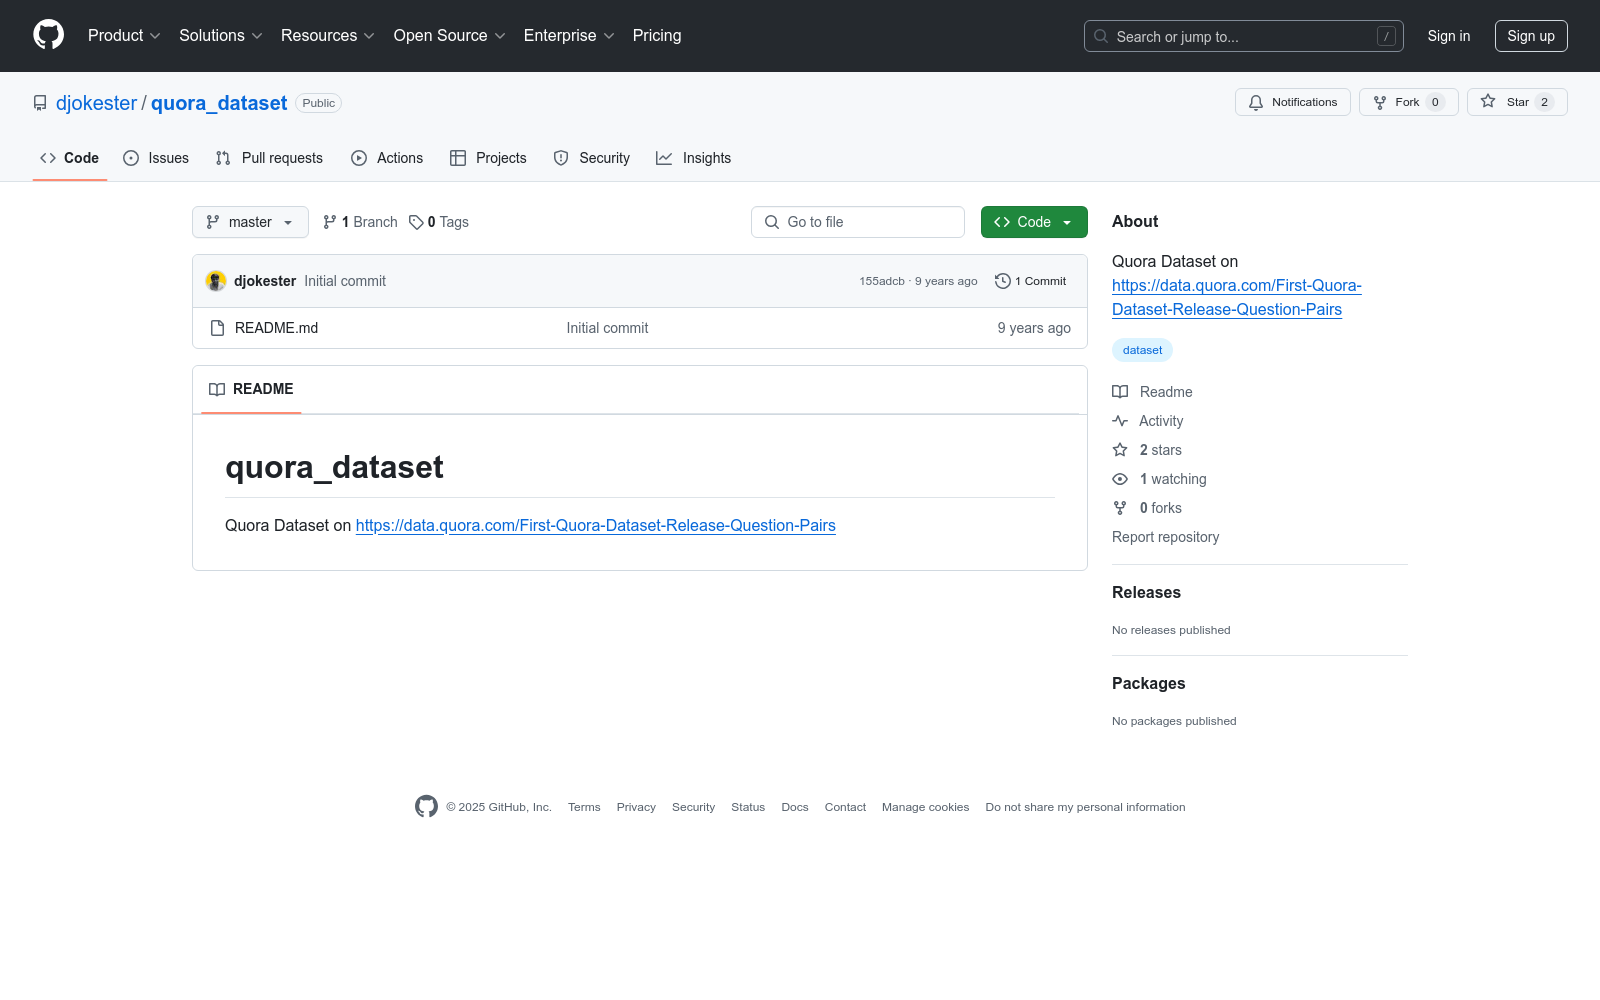Expand the Open Source menu
1600x1000 pixels.
click(450, 35)
